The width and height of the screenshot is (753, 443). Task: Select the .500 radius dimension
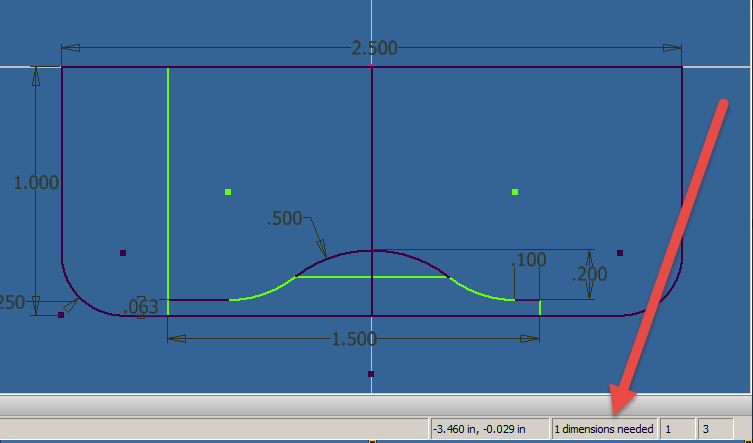tap(284, 219)
